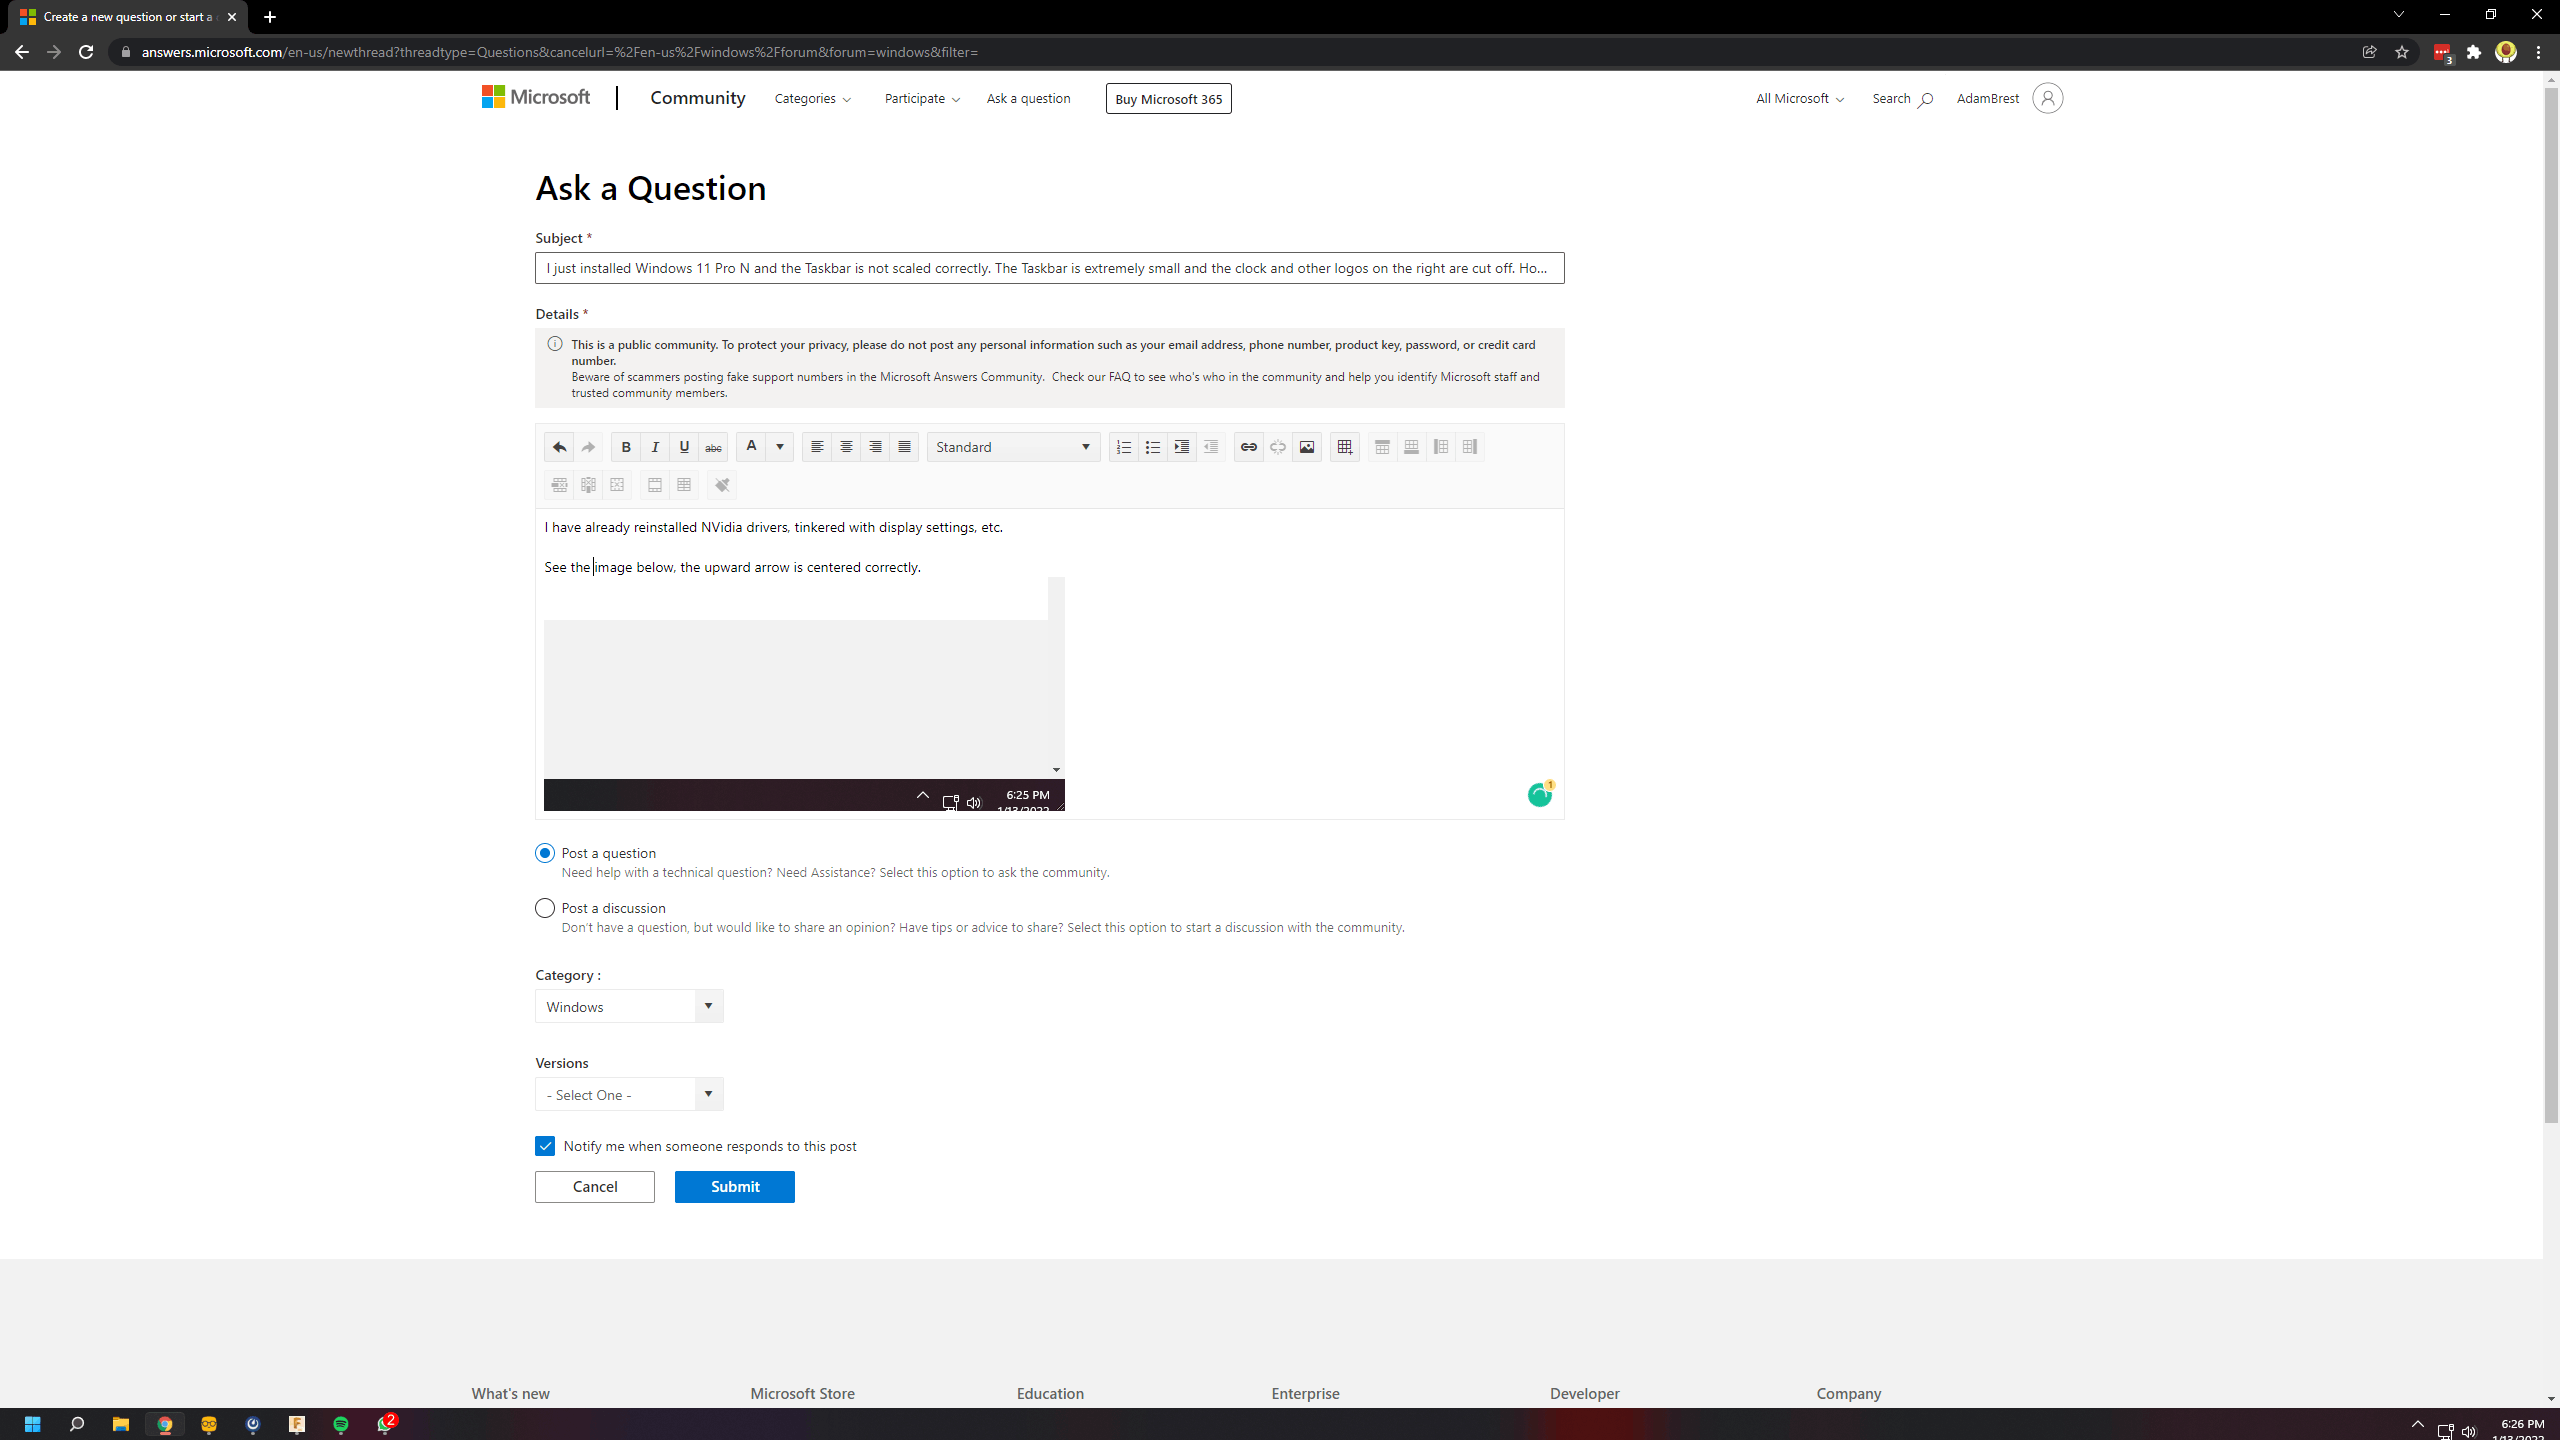
Task: Expand the Versions Select One dropdown
Action: [629, 1094]
